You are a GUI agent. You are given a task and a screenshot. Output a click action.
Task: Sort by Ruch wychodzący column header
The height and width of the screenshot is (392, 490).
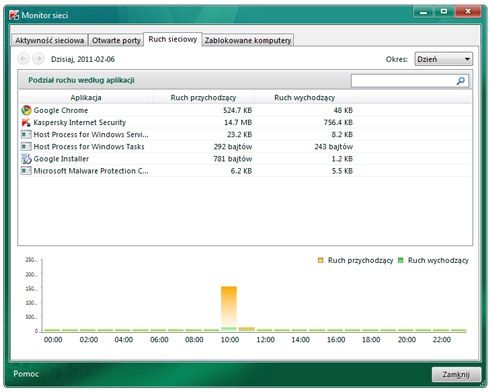pyautogui.click(x=304, y=98)
